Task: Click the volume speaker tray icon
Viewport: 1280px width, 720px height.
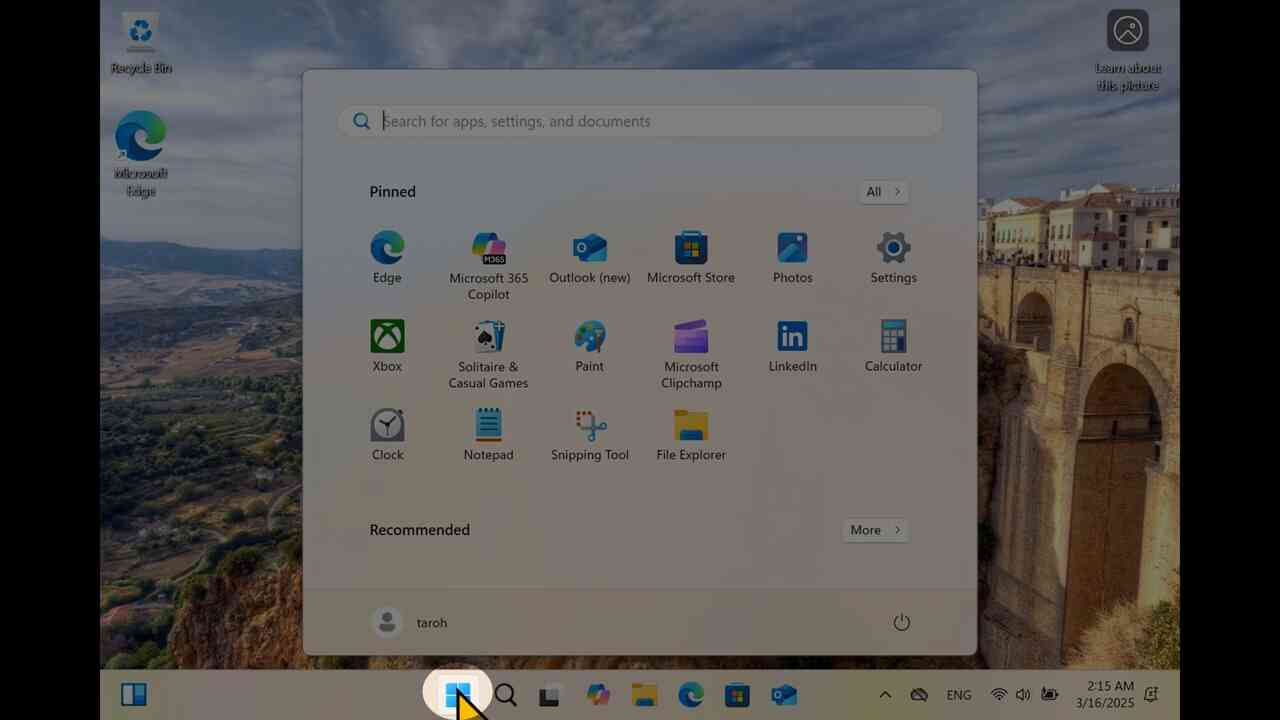Action: [1023, 694]
